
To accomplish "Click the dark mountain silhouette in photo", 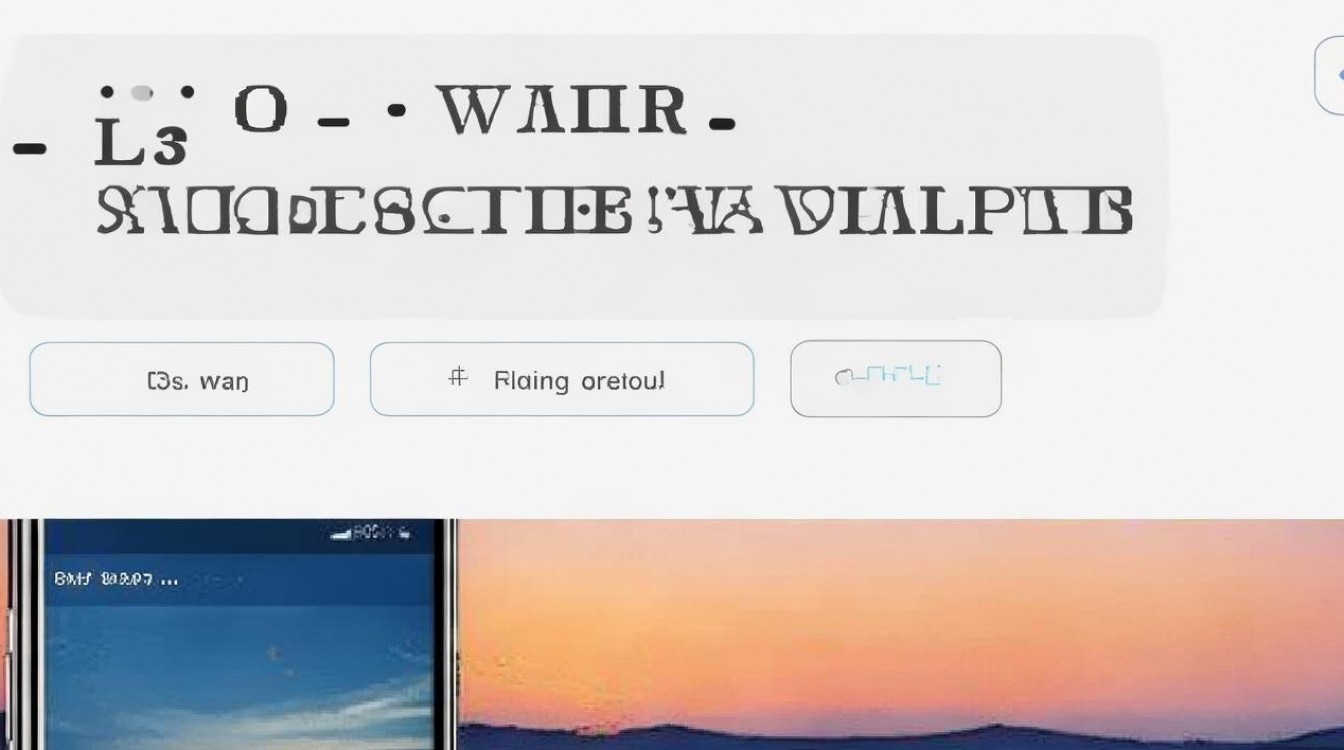I will click(900, 736).
